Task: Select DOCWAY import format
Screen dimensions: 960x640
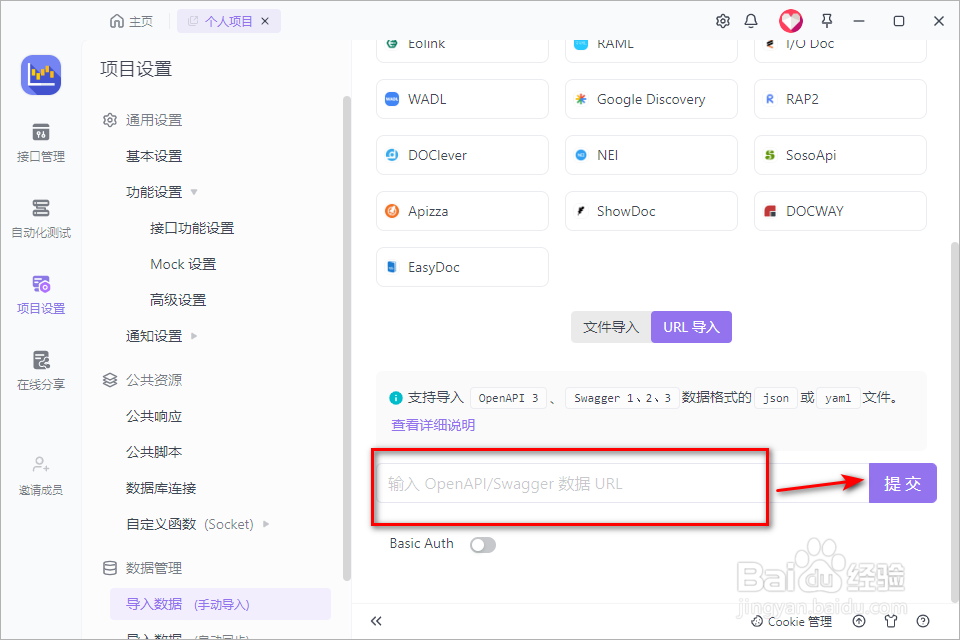Action: [x=840, y=211]
